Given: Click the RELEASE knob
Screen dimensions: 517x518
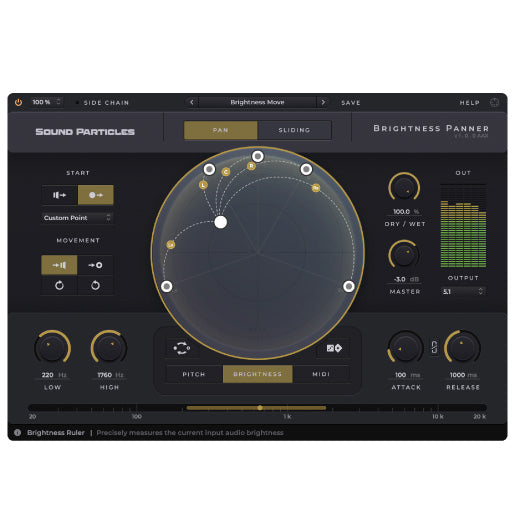Looking at the screenshot, I should [x=462, y=347].
